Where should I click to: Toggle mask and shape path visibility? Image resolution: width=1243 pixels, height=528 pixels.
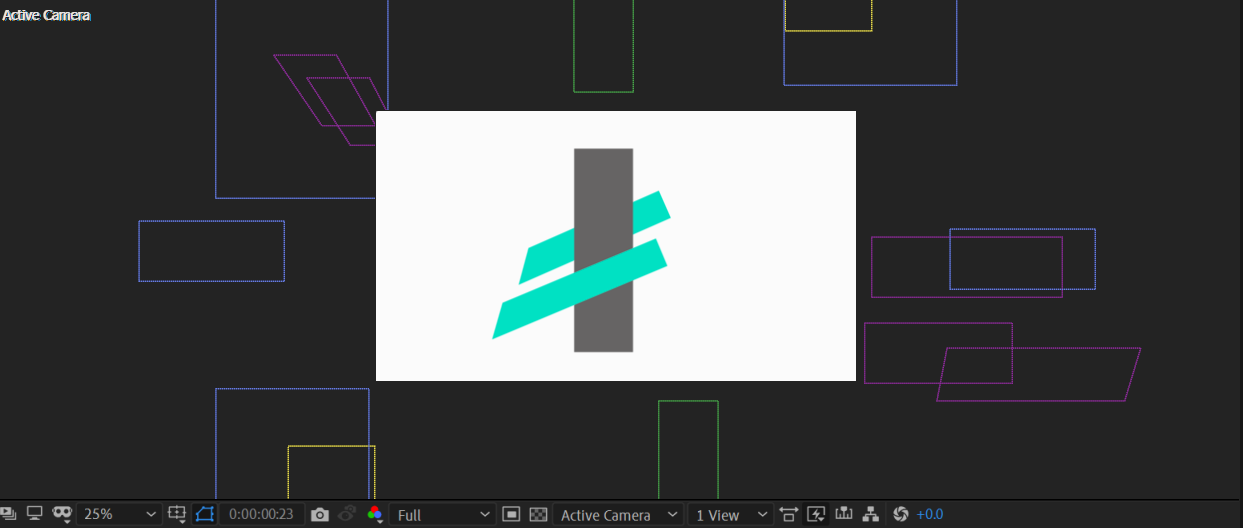tap(205, 514)
